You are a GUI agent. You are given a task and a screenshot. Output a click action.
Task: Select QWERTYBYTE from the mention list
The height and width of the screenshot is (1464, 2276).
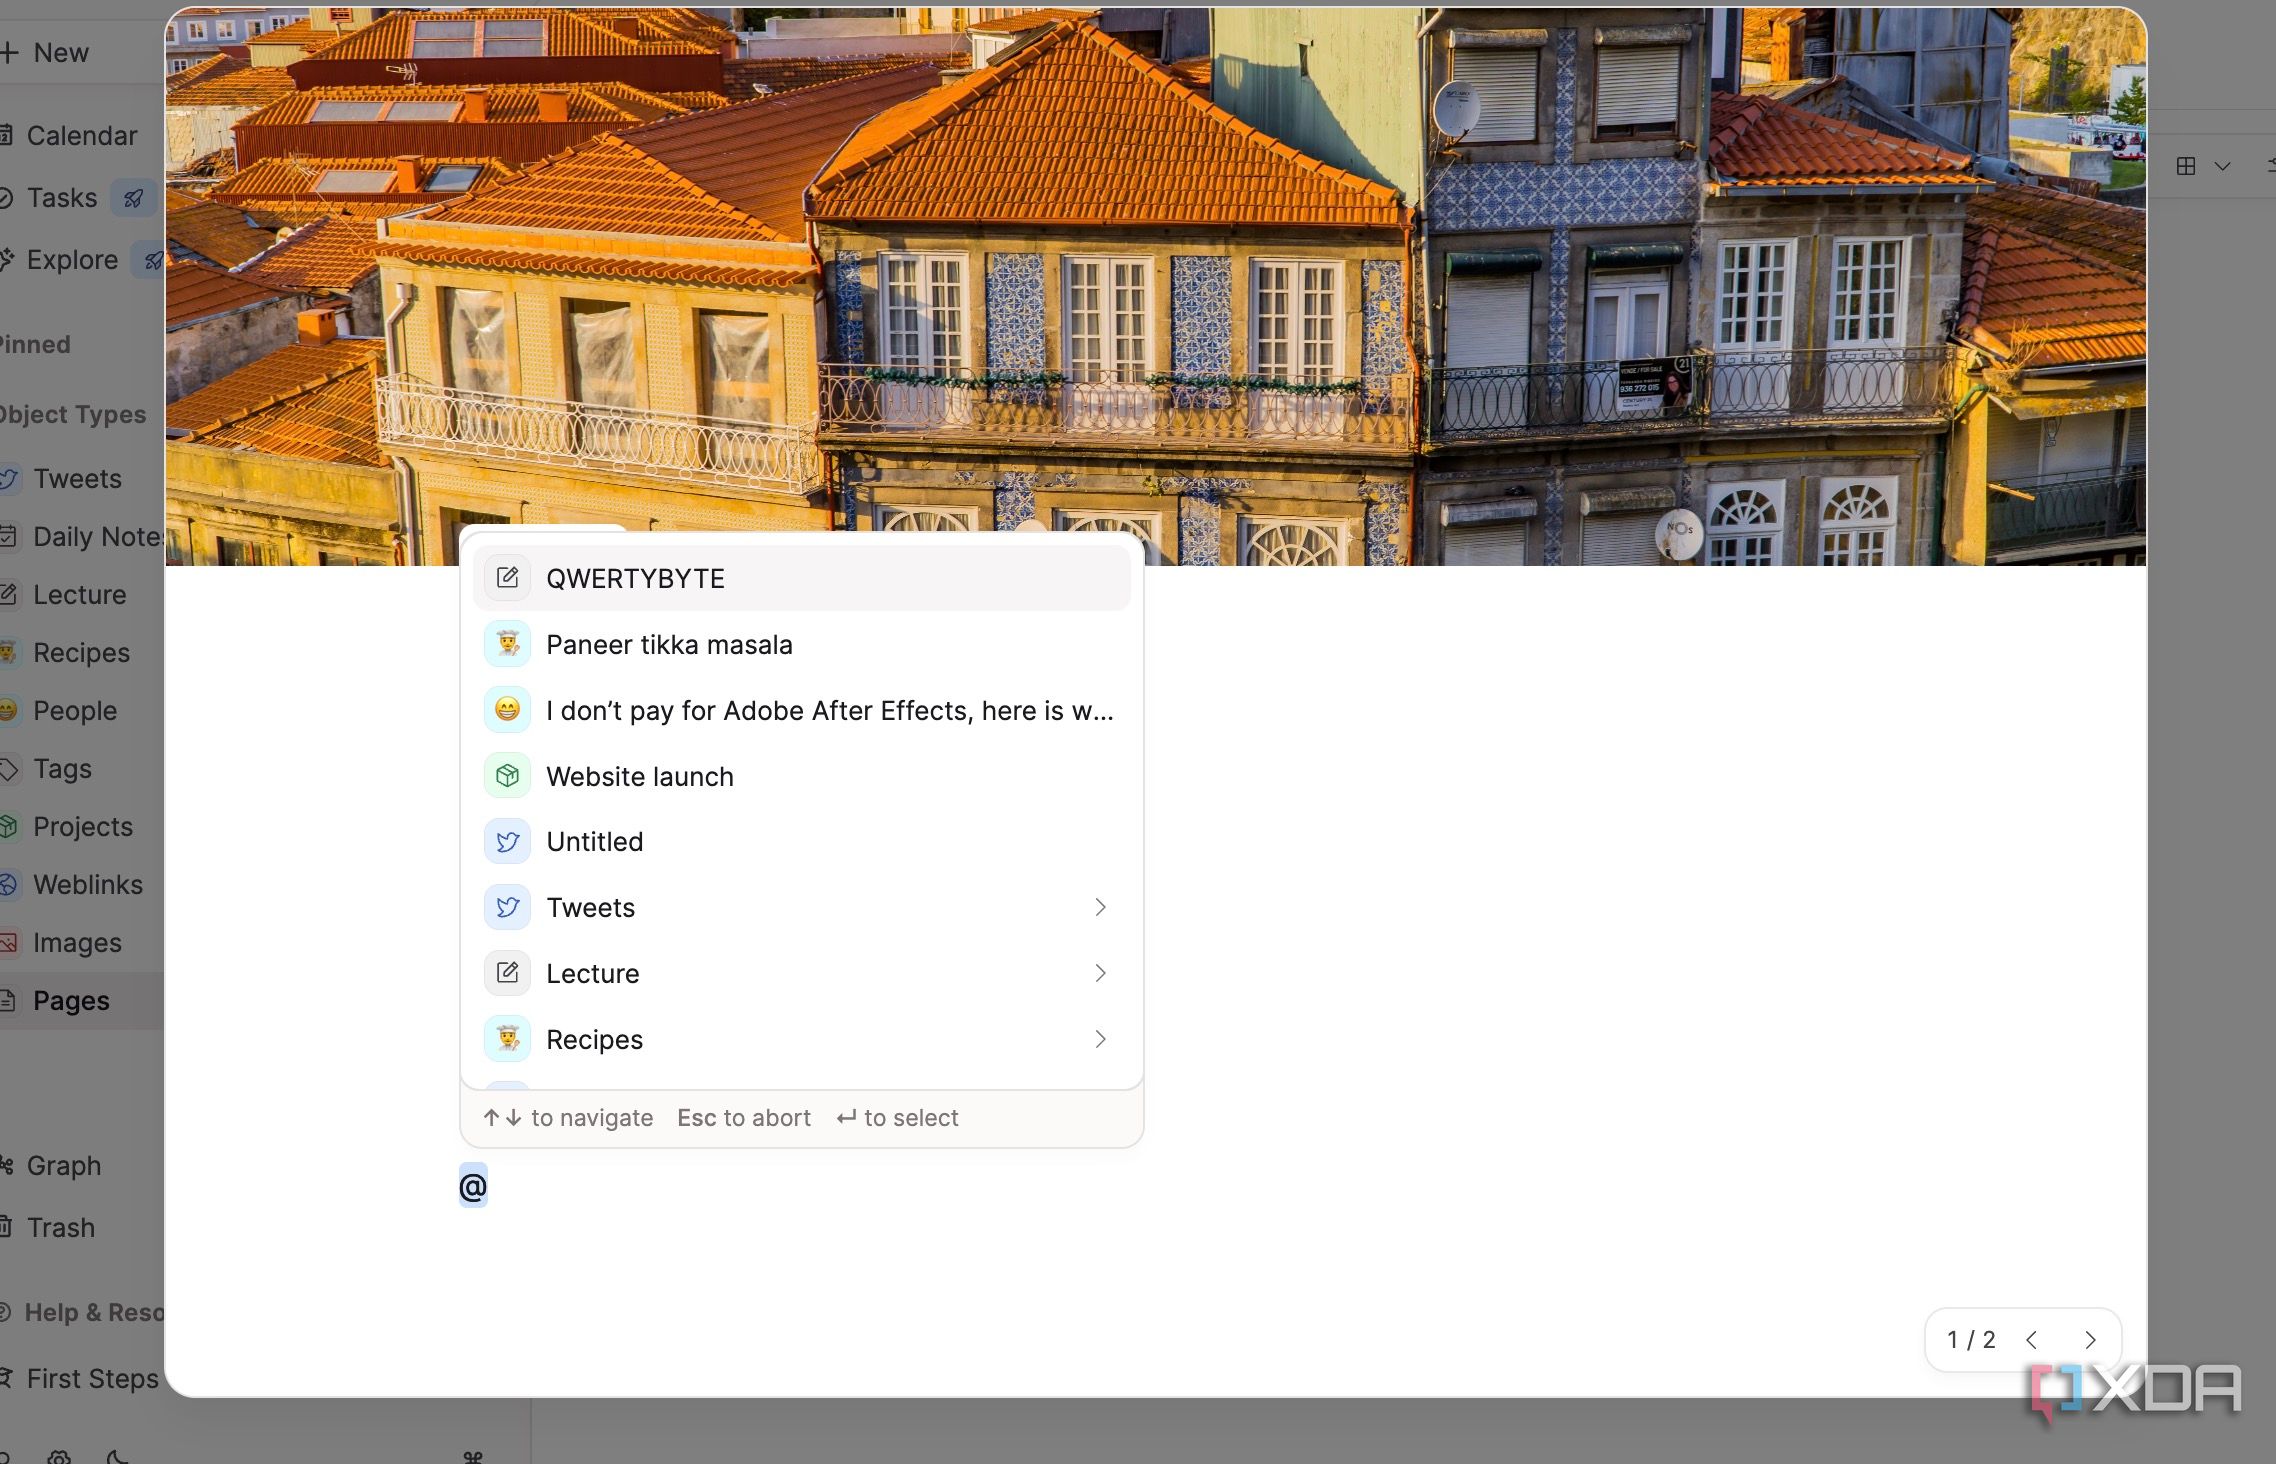pyautogui.click(x=801, y=578)
